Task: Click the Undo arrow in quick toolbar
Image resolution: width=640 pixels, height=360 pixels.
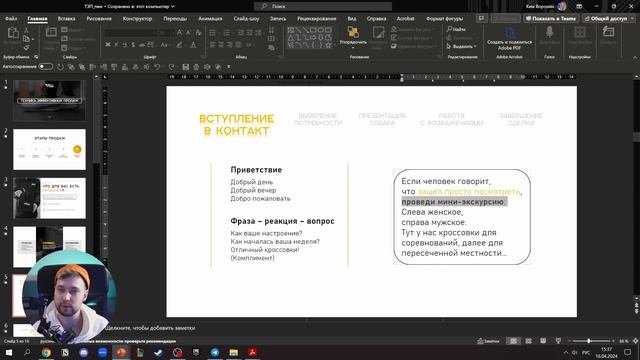Action: (x=158, y=67)
